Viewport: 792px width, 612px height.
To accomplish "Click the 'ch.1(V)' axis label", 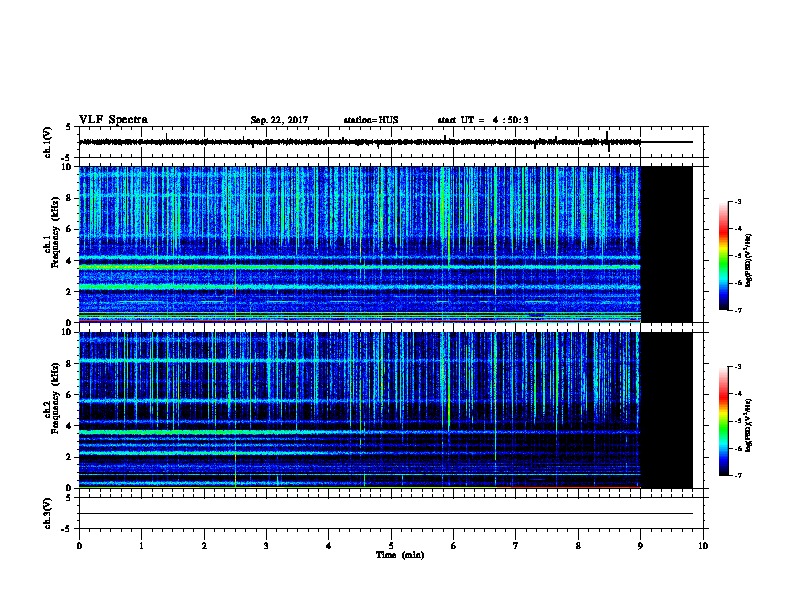I will pos(48,142).
